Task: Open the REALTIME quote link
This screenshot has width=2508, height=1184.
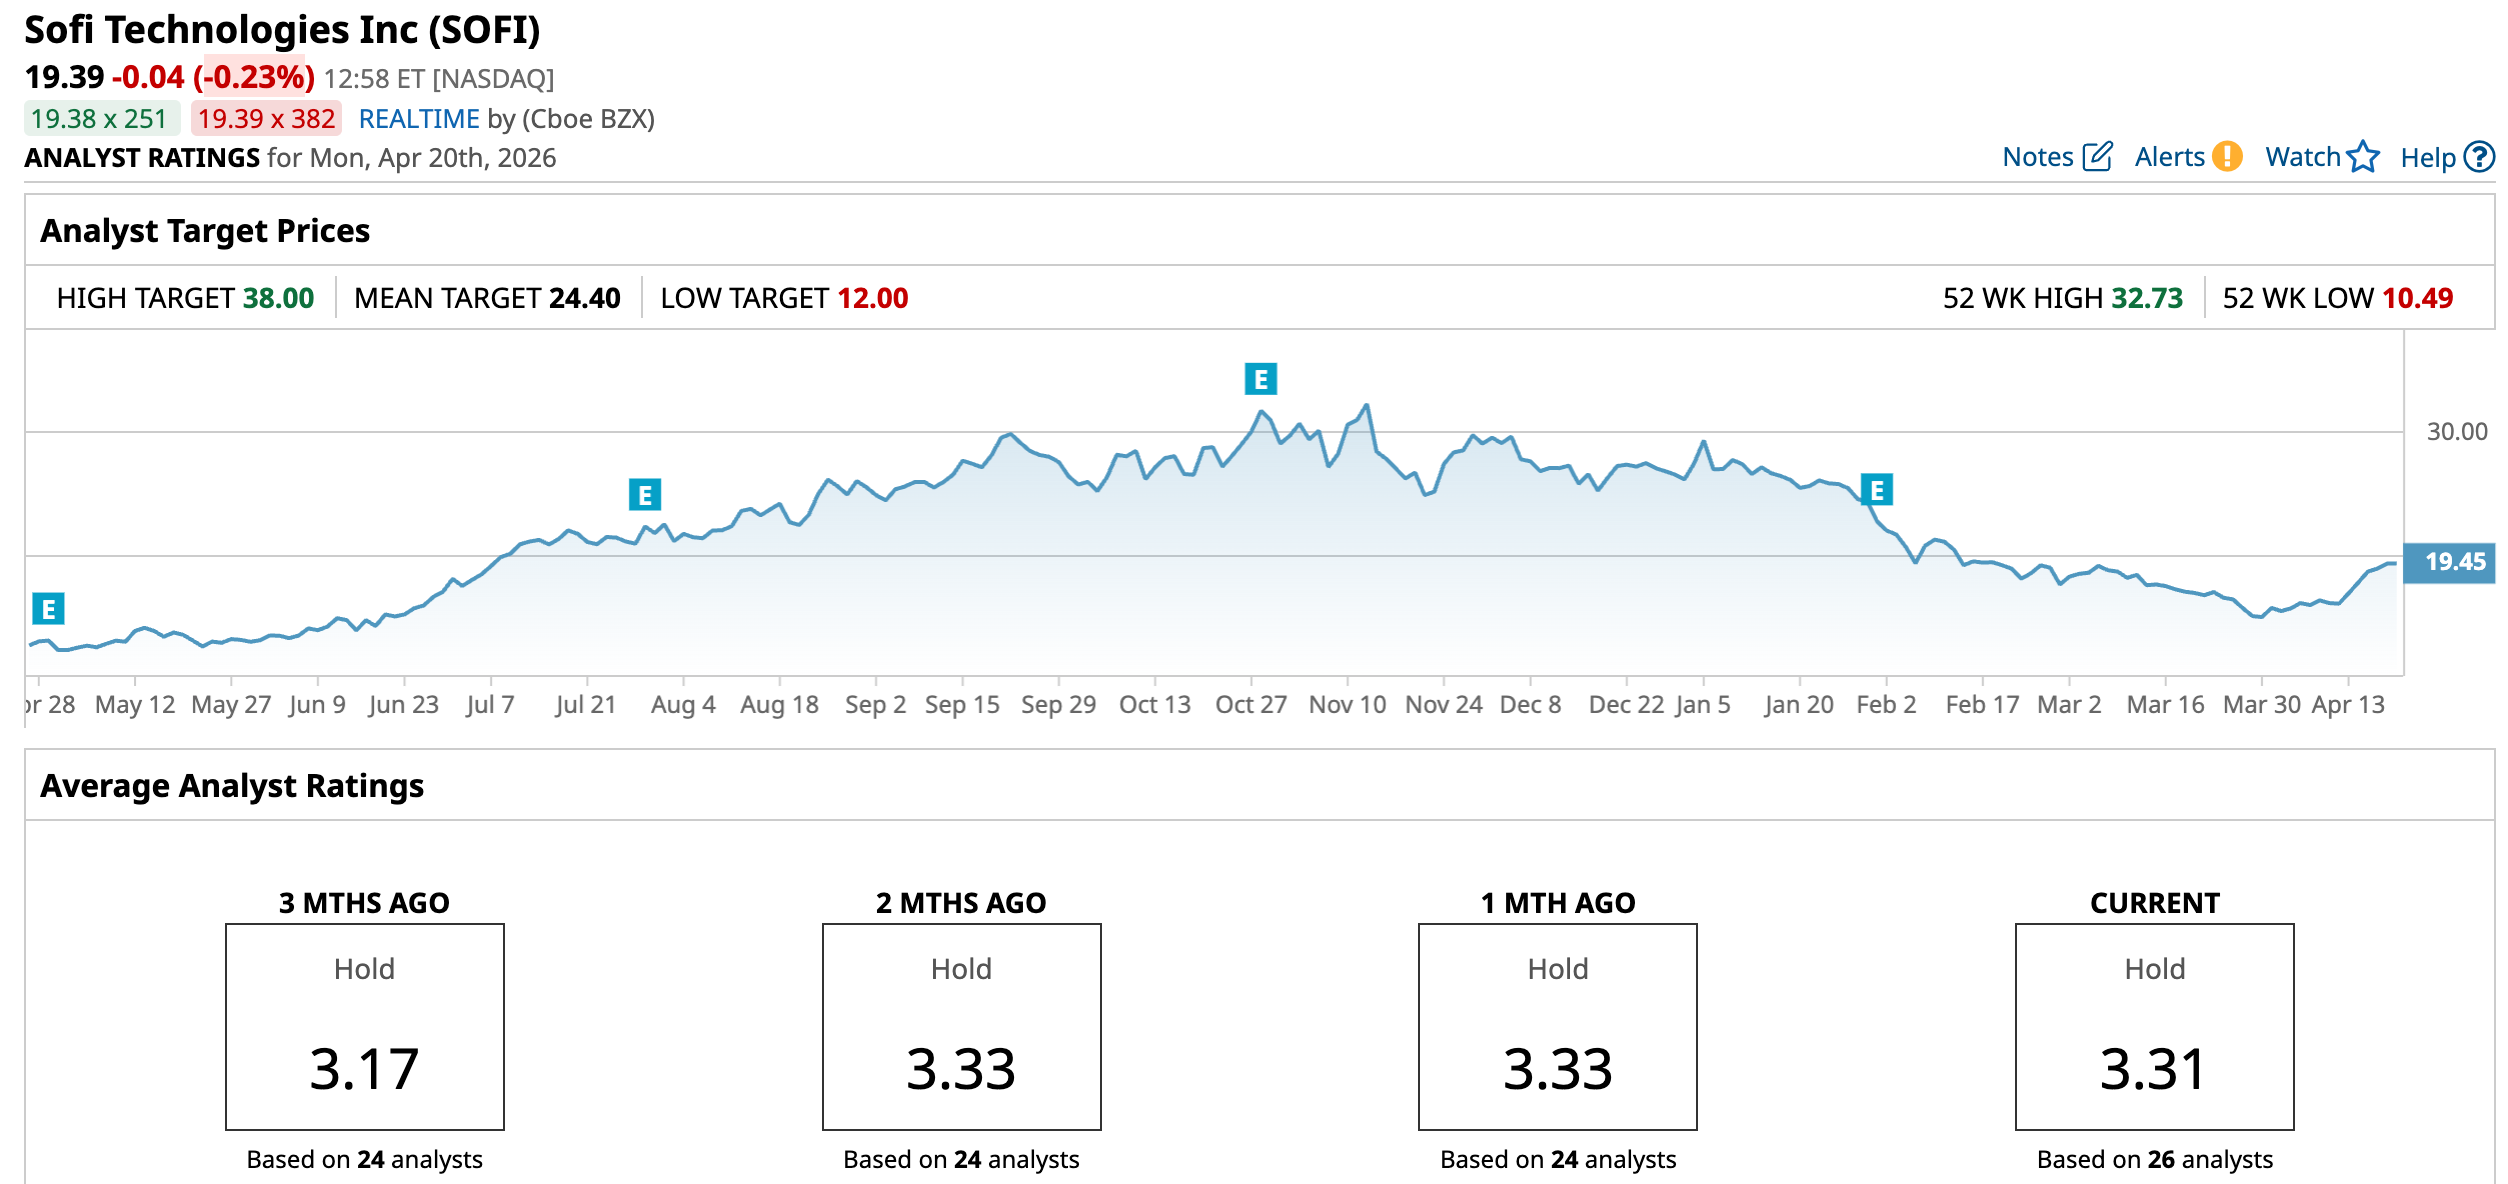Action: tap(419, 119)
